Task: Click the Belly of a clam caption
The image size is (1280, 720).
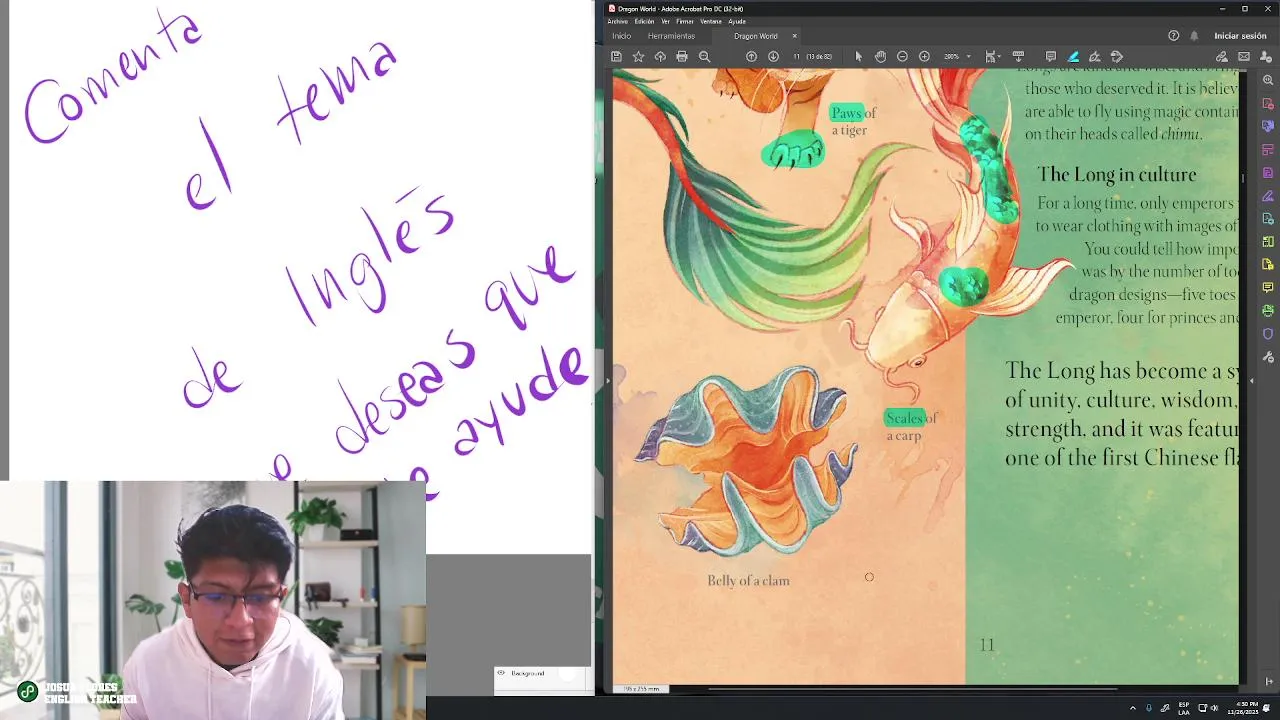Action: [x=748, y=581]
